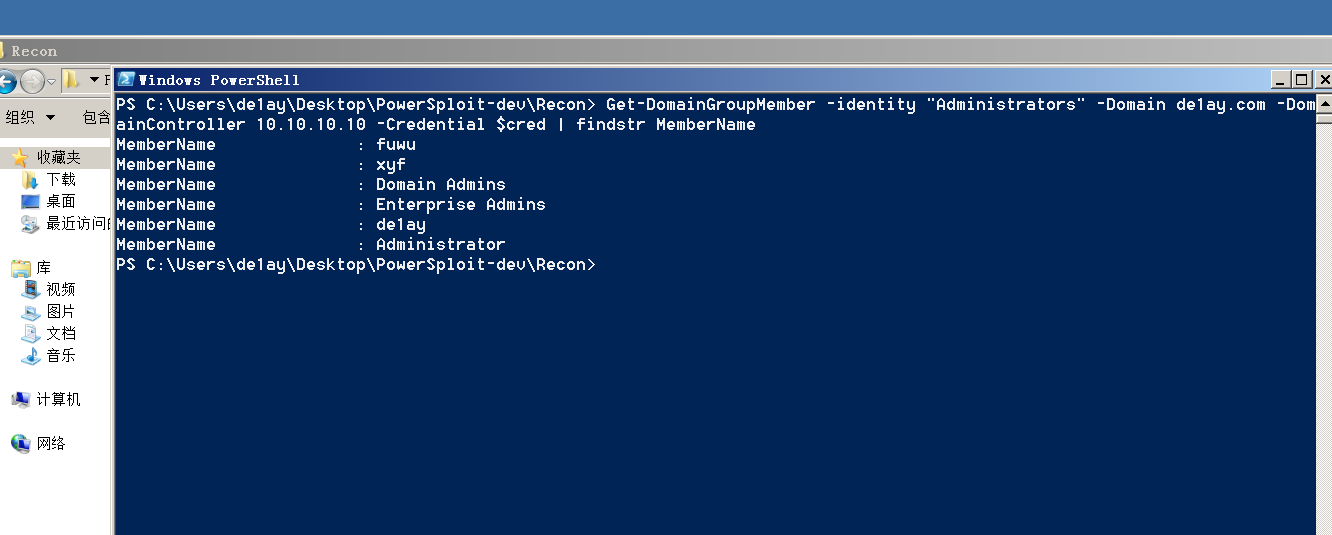Click the Explorer back arrow button
Screen dimensions: 1332x535
[5, 81]
